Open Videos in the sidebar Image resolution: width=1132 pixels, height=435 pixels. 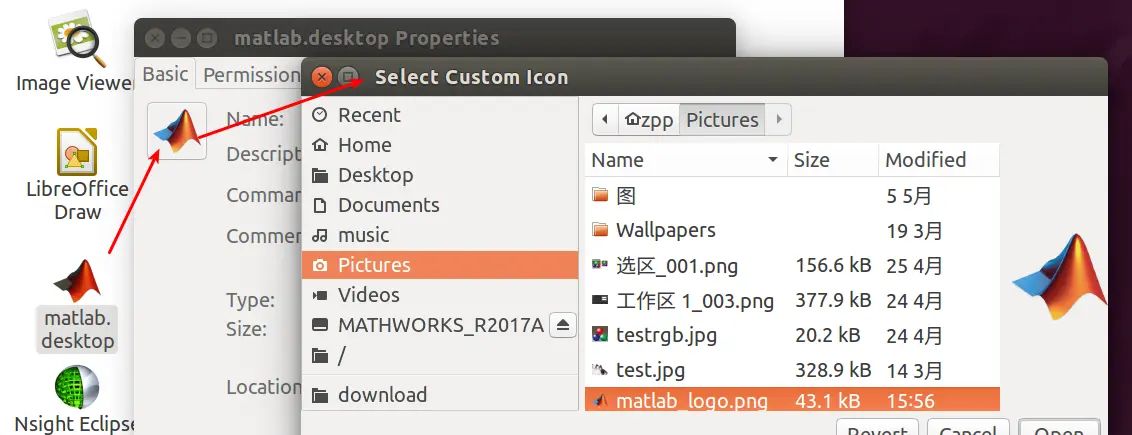[440, 295]
